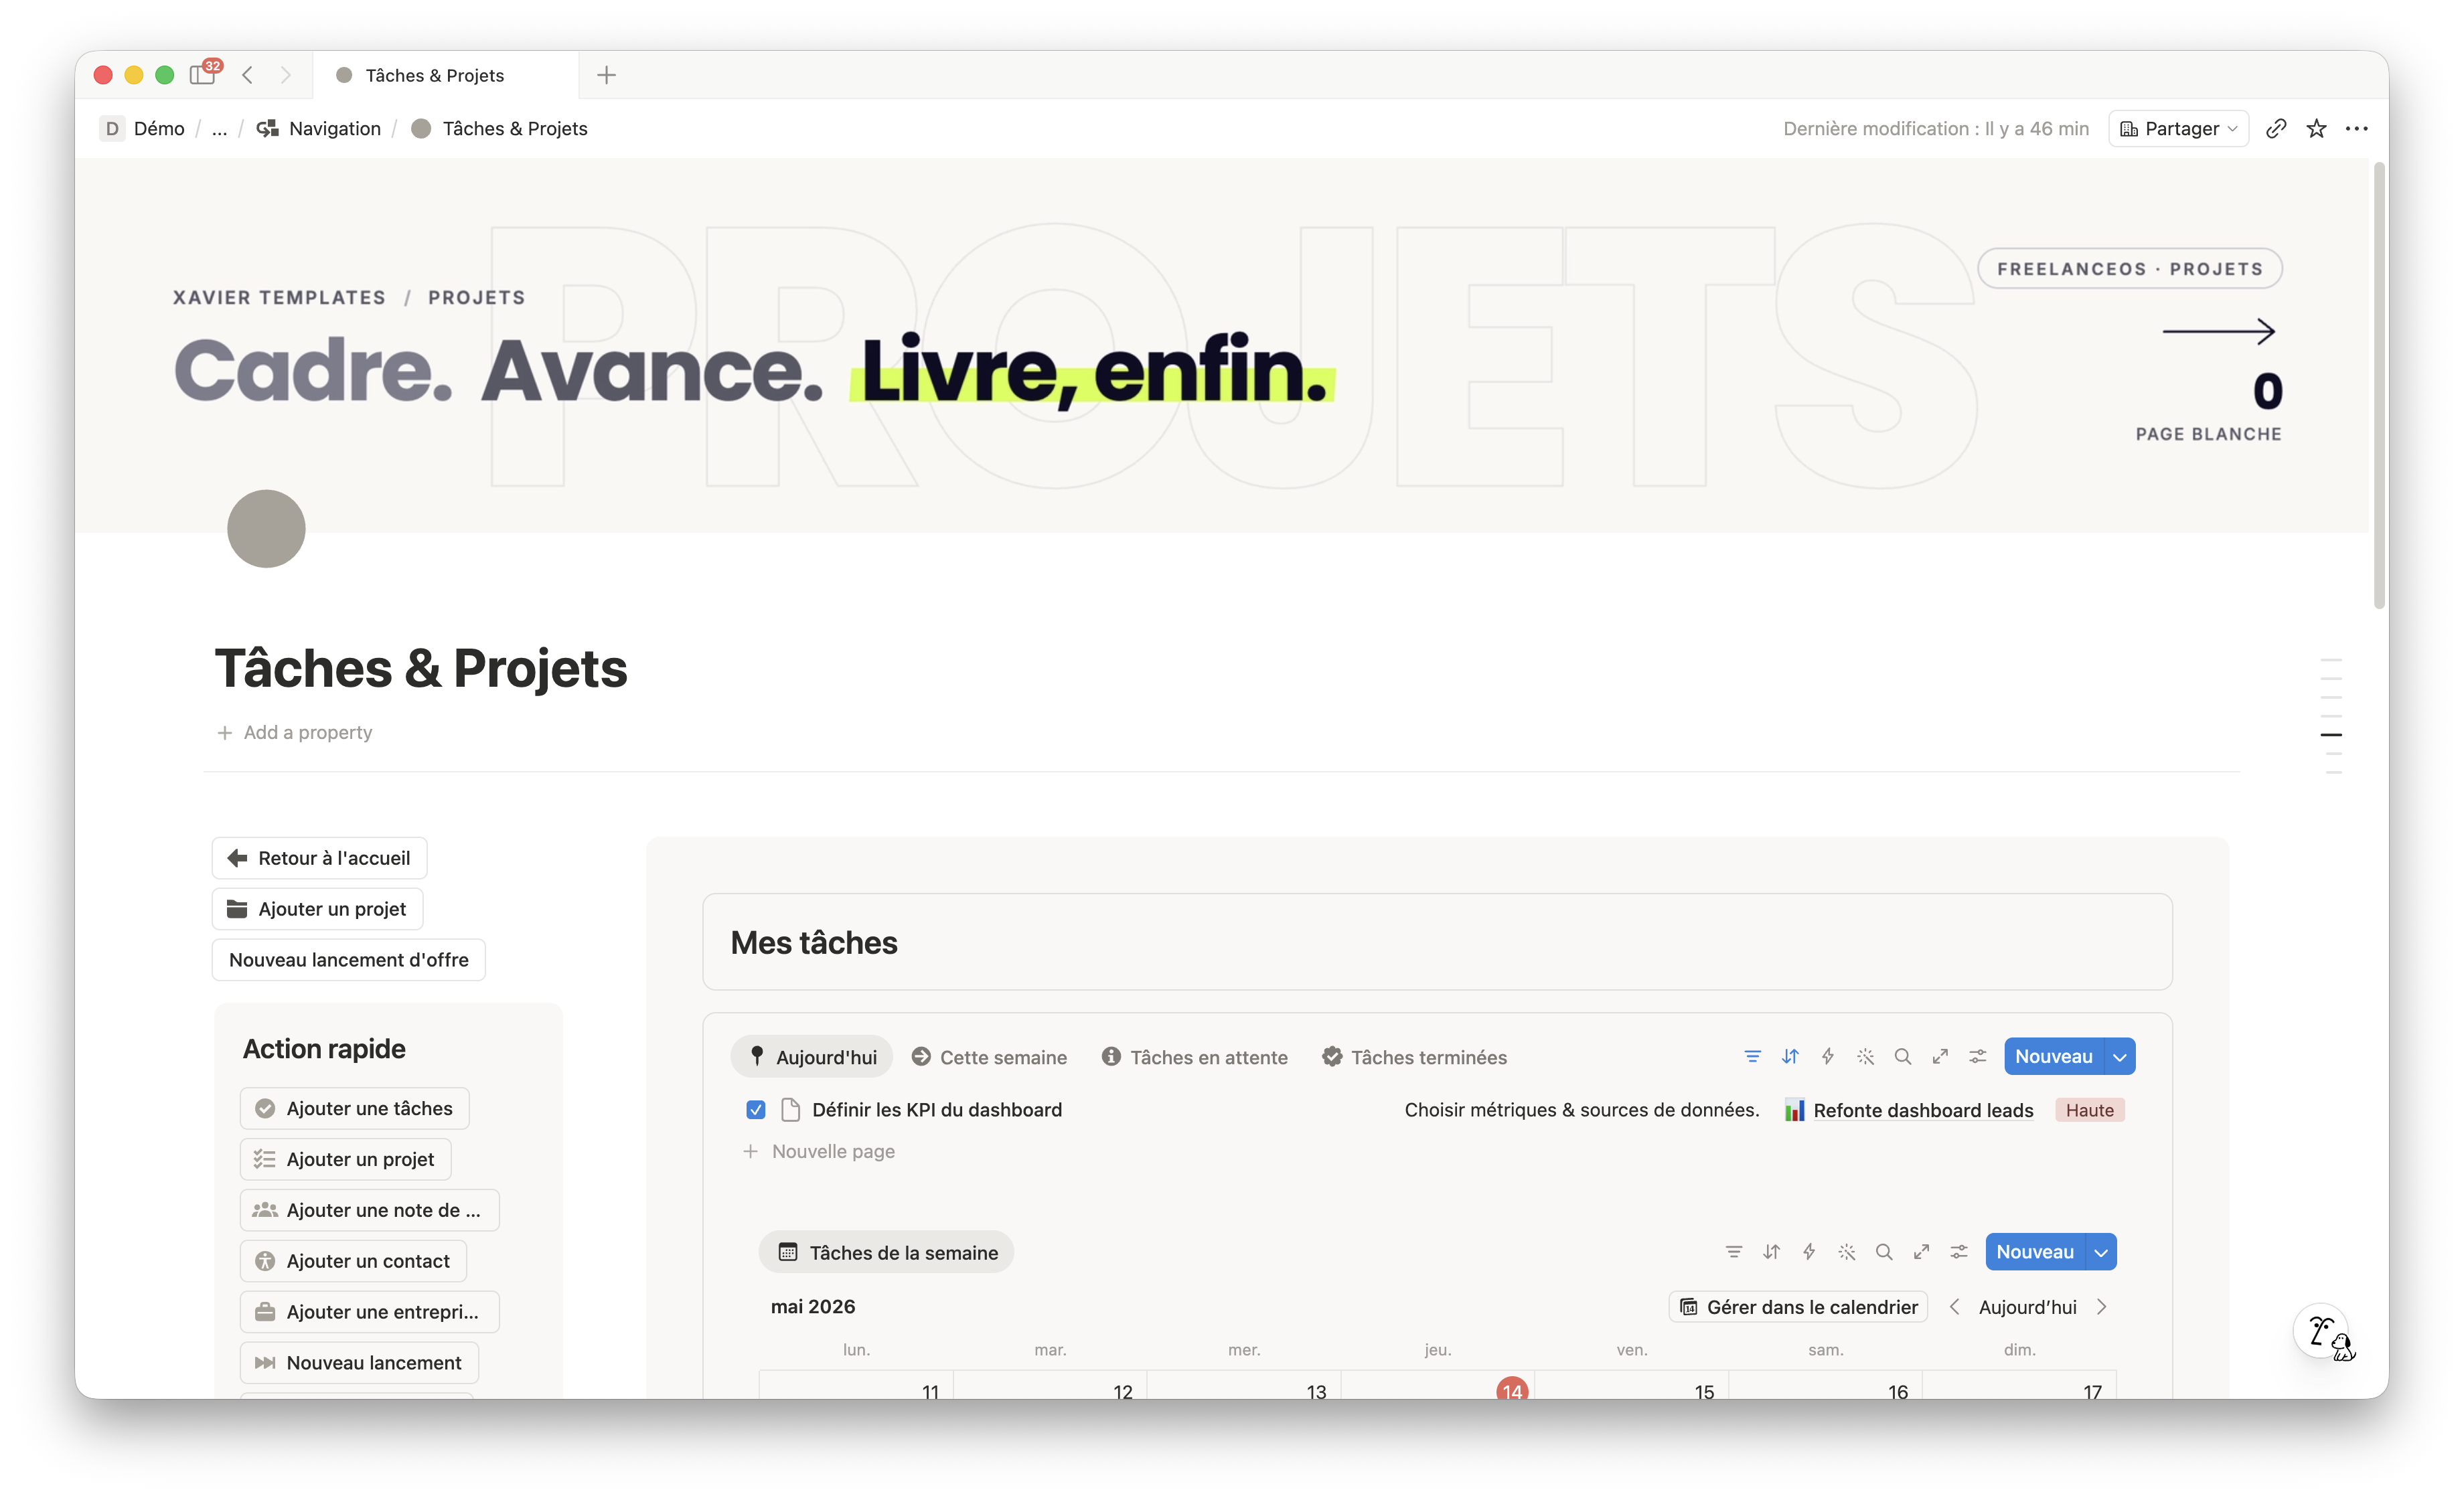Open view settings sliders in Aujourd'hui toolbar
Viewport: 2464px width, 1498px height.
coord(1978,1056)
